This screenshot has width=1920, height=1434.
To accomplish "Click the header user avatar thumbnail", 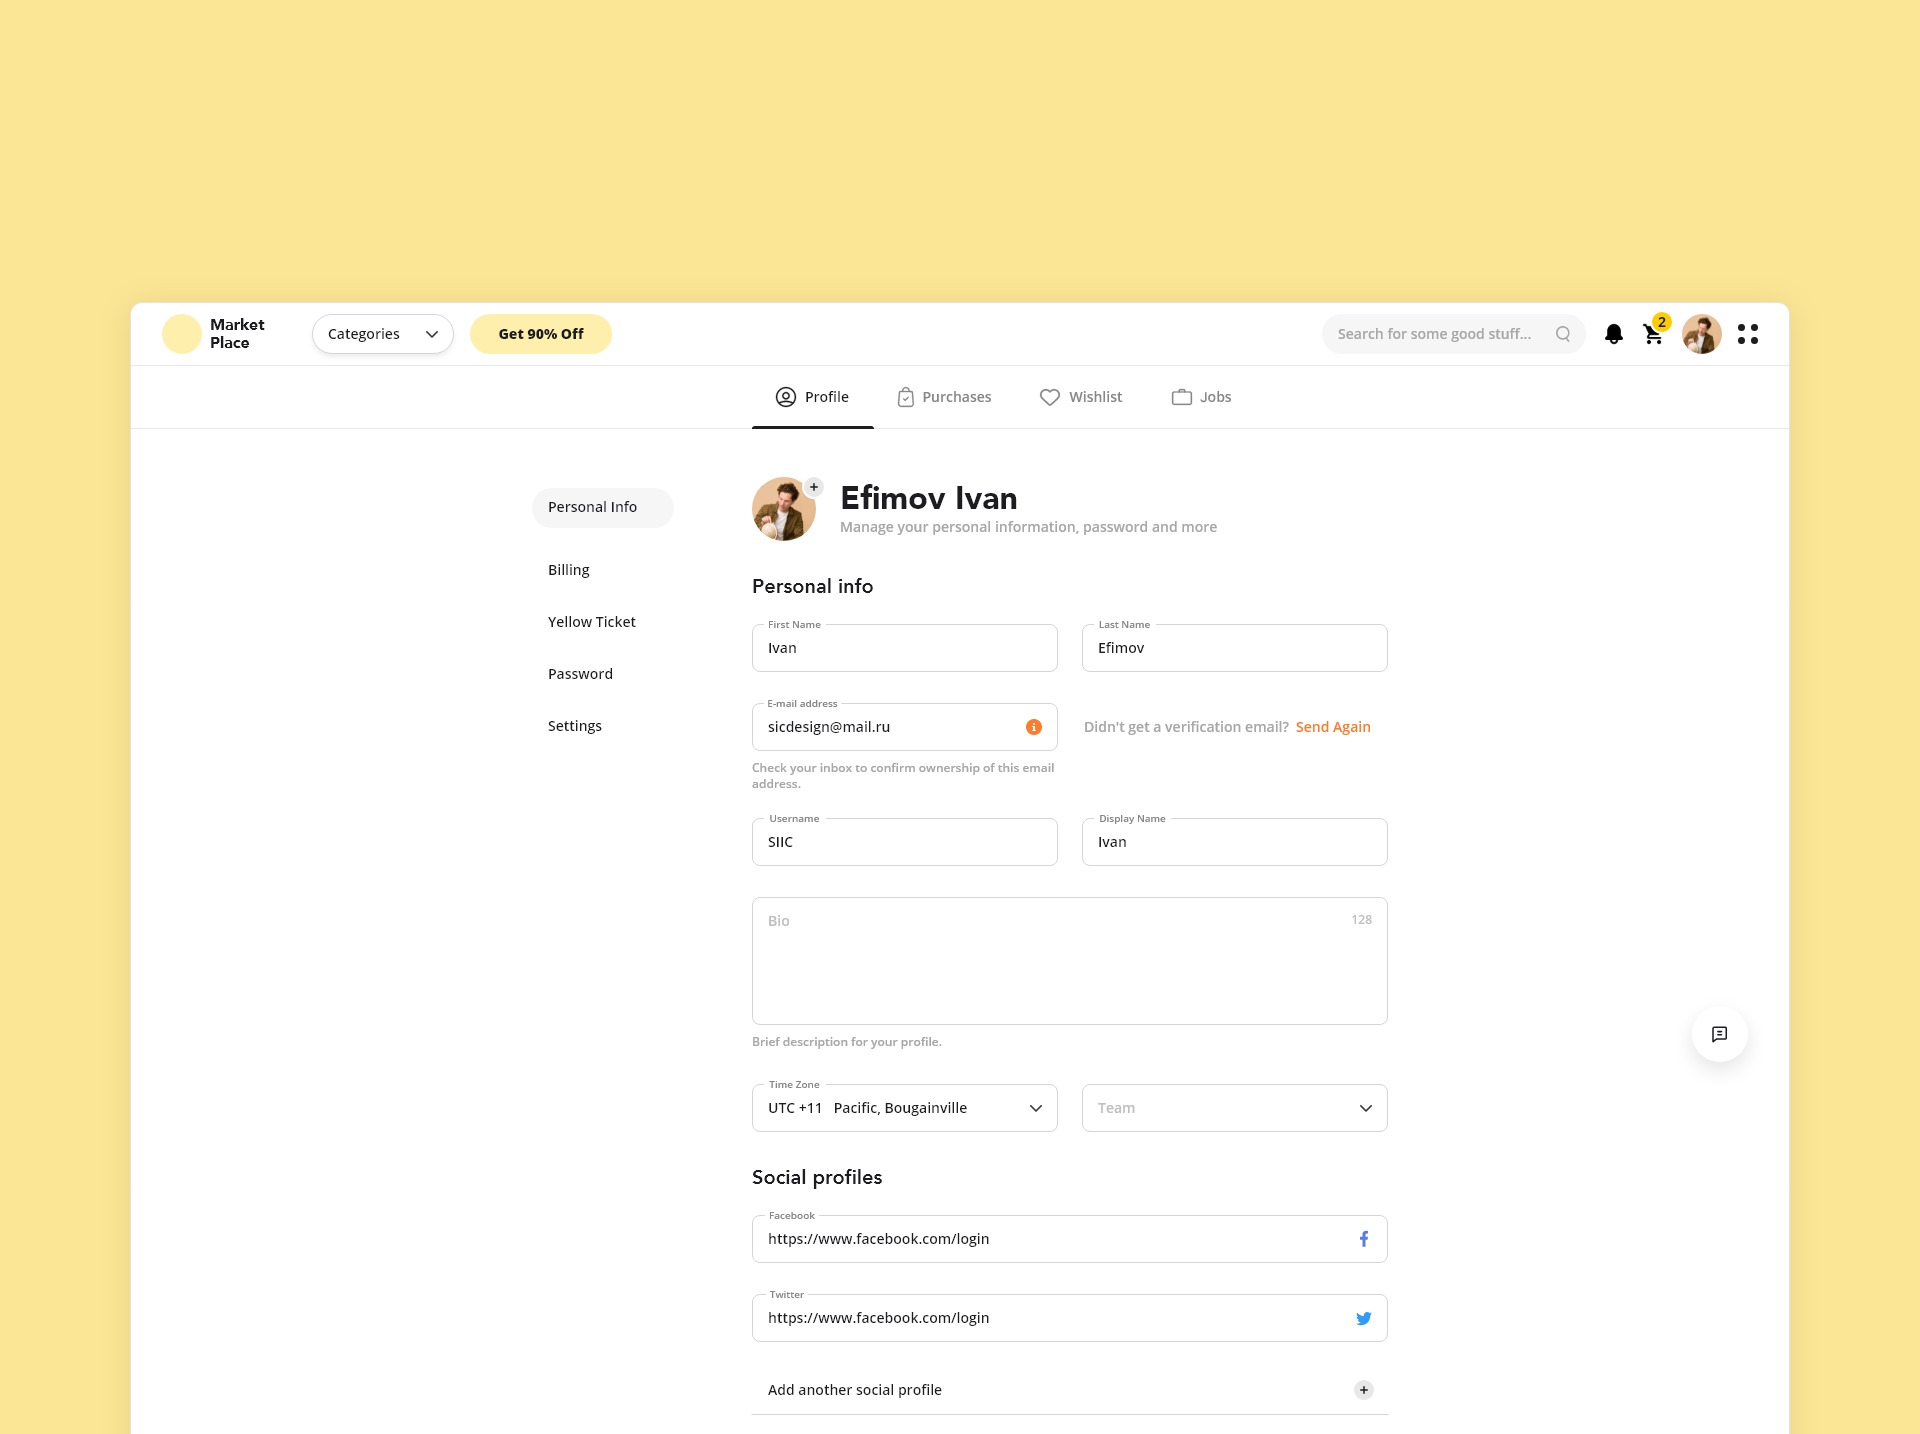I will [x=1701, y=334].
